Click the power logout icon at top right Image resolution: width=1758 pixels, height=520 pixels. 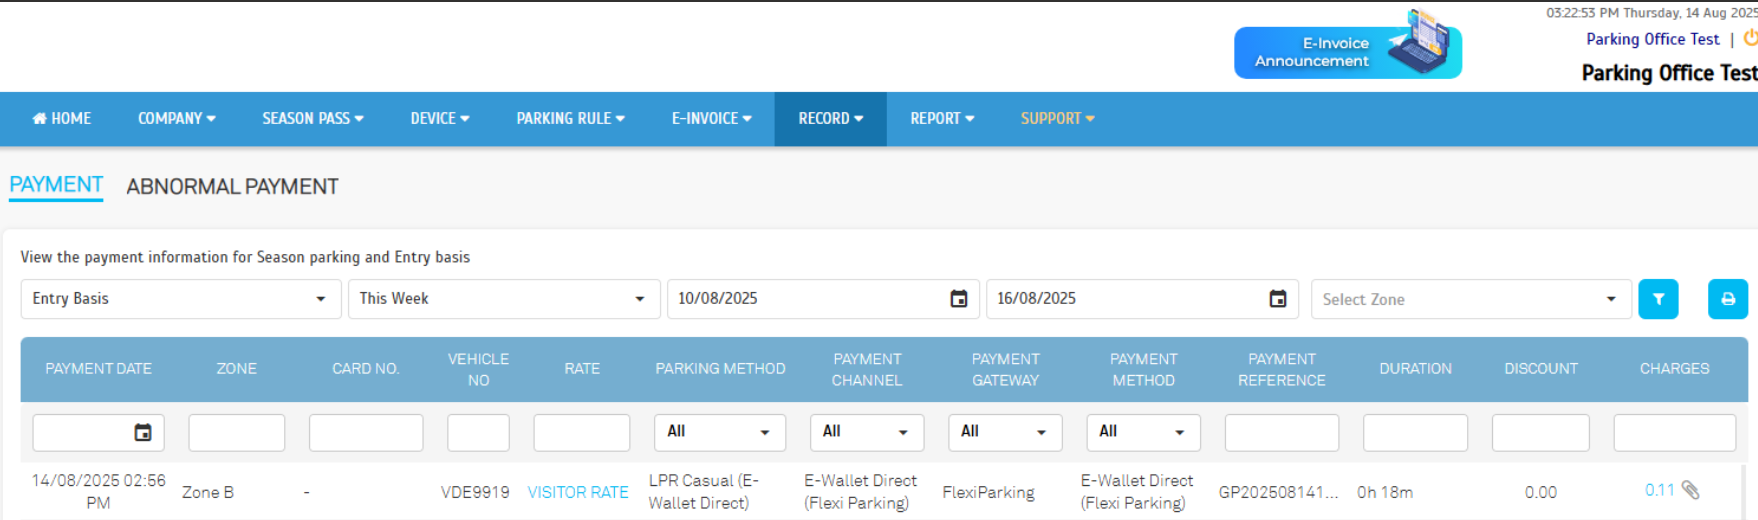pos(1750,38)
